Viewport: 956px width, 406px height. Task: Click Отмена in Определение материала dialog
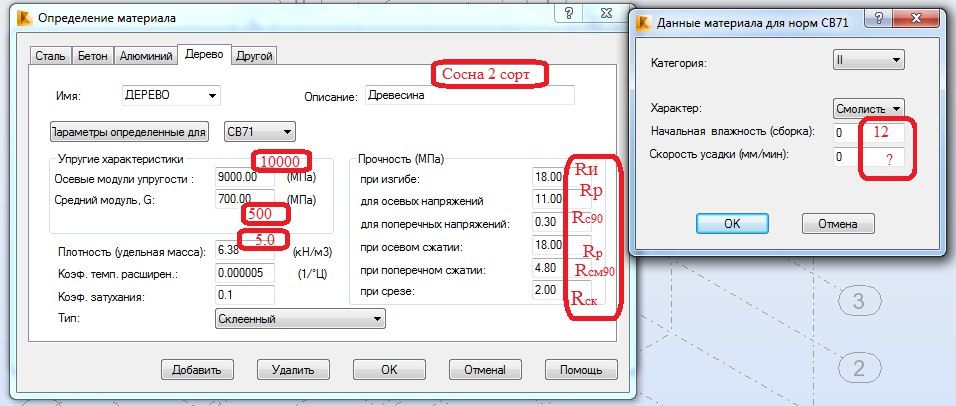(485, 369)
